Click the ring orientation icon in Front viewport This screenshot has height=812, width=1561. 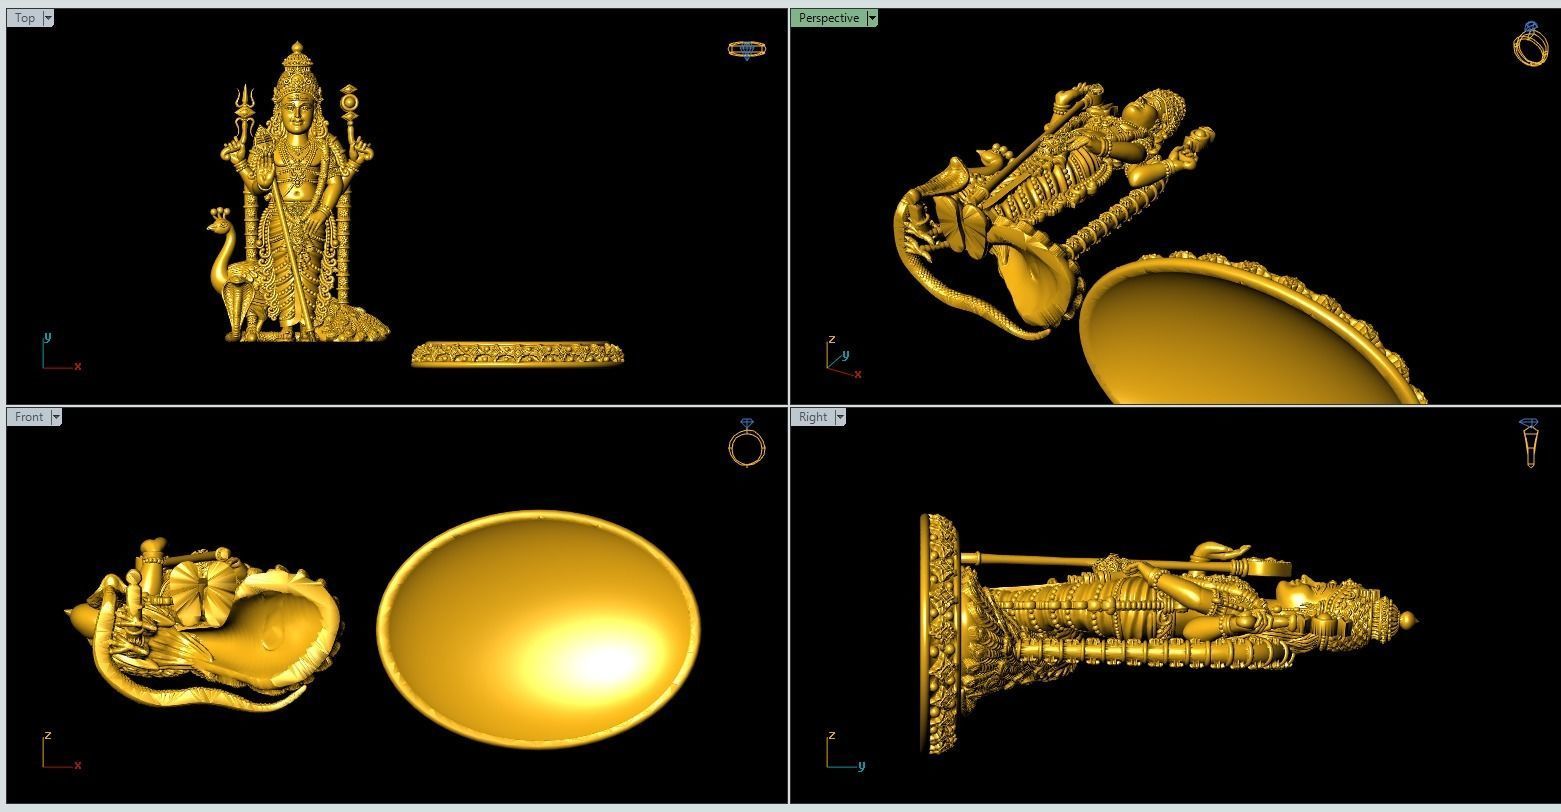(x=747, y=442)
